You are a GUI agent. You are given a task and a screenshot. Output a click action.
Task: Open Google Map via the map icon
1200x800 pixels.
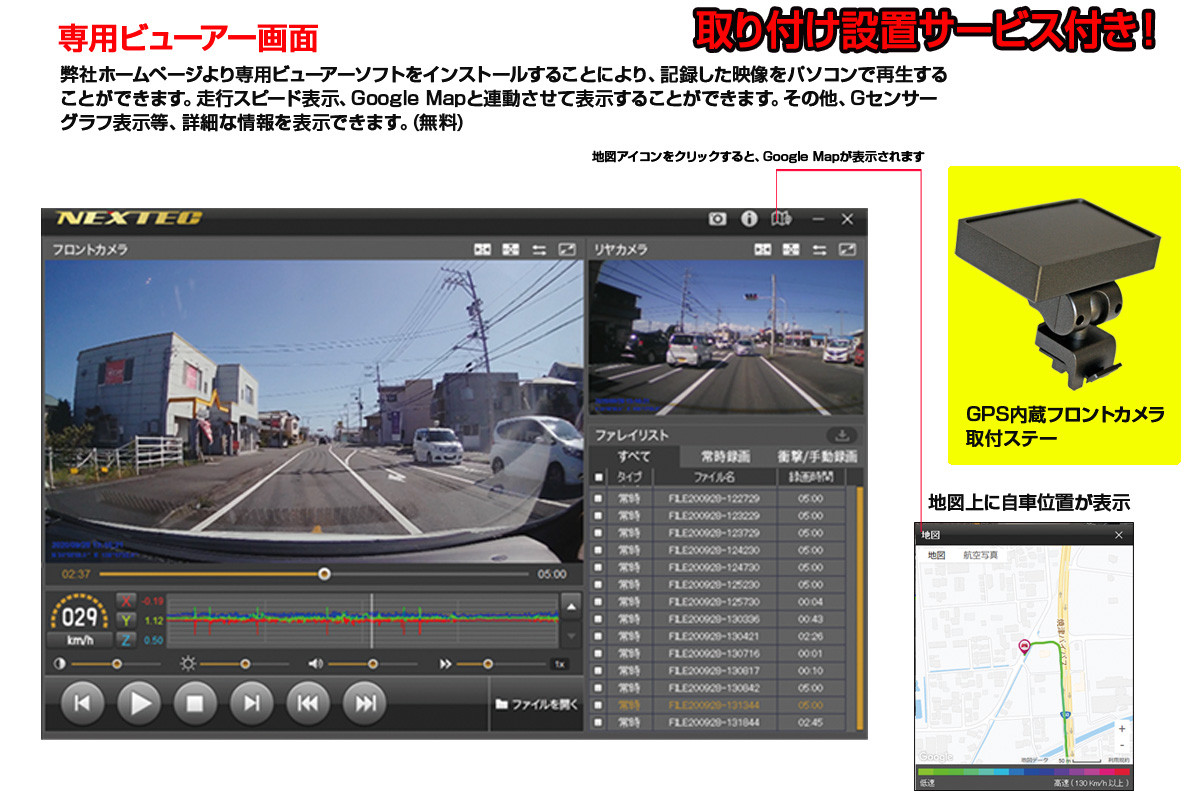point(780,219)
